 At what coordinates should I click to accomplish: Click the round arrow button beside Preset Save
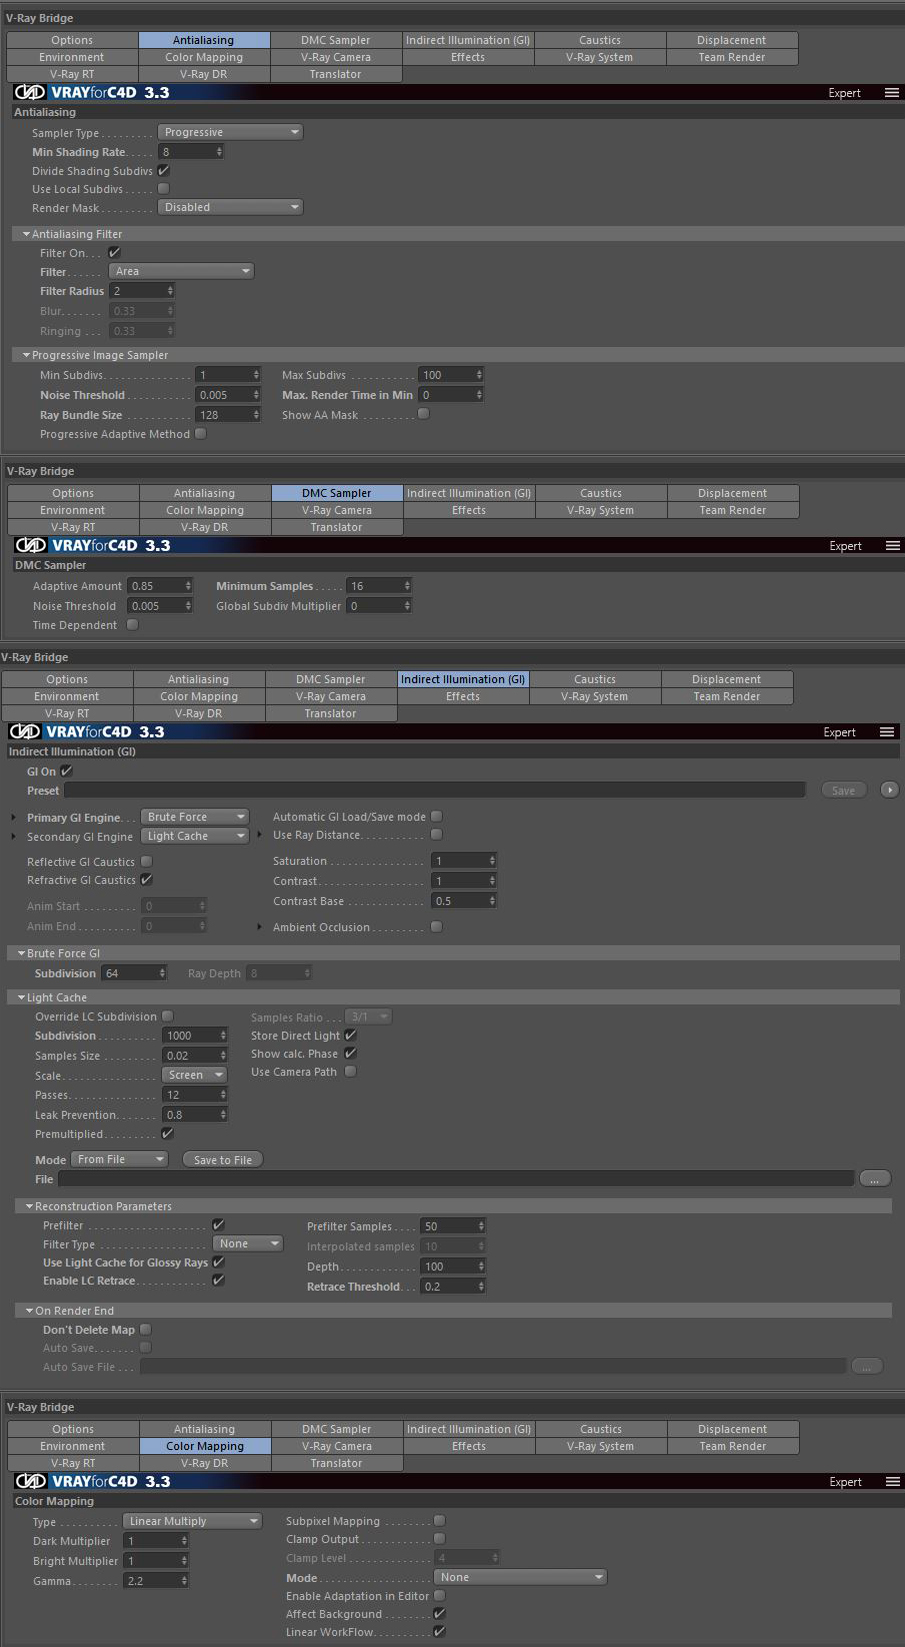click(x=889, y=790)
